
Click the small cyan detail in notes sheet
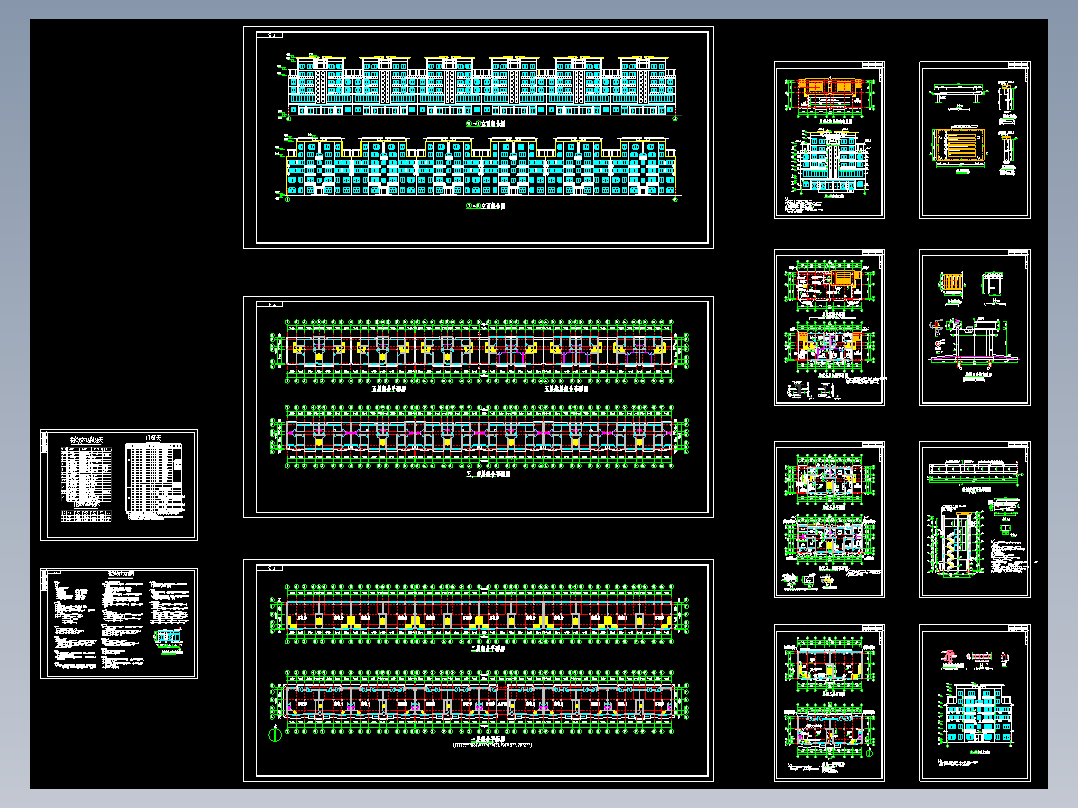click(x=168, y=638)
